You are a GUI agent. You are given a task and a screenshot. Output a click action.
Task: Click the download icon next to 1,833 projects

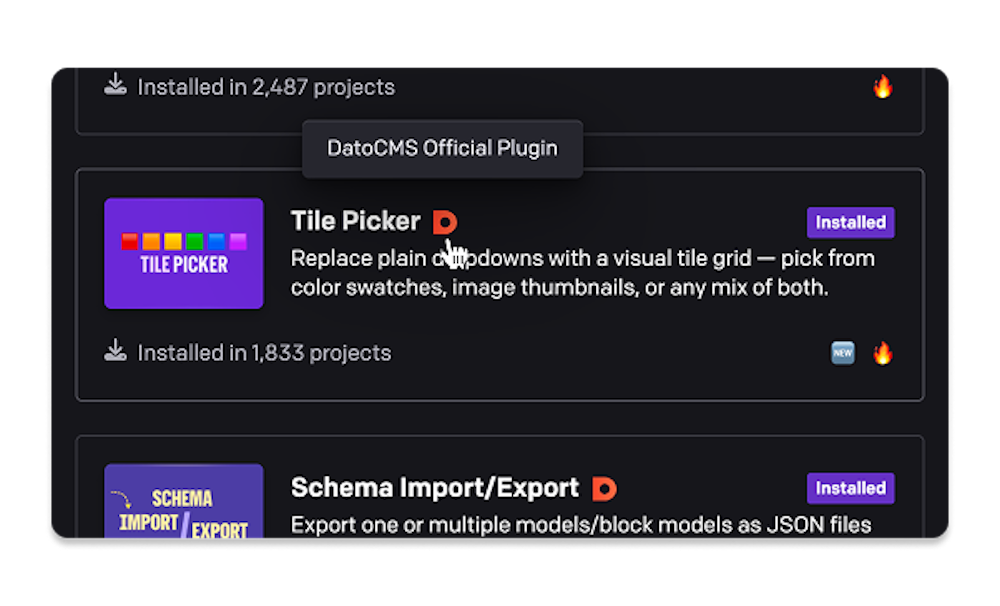[x=115, y=350]
